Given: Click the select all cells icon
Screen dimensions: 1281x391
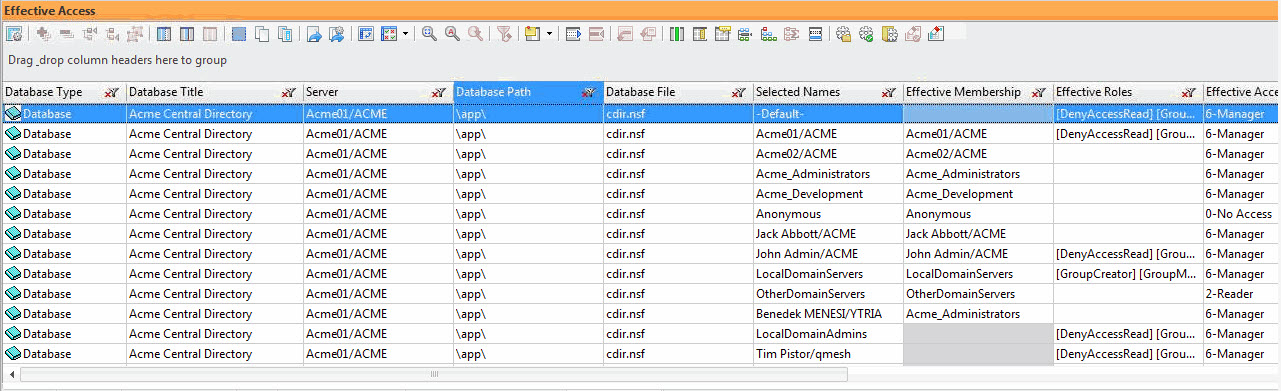Looking at the screenshot, I should coord(239,34).
